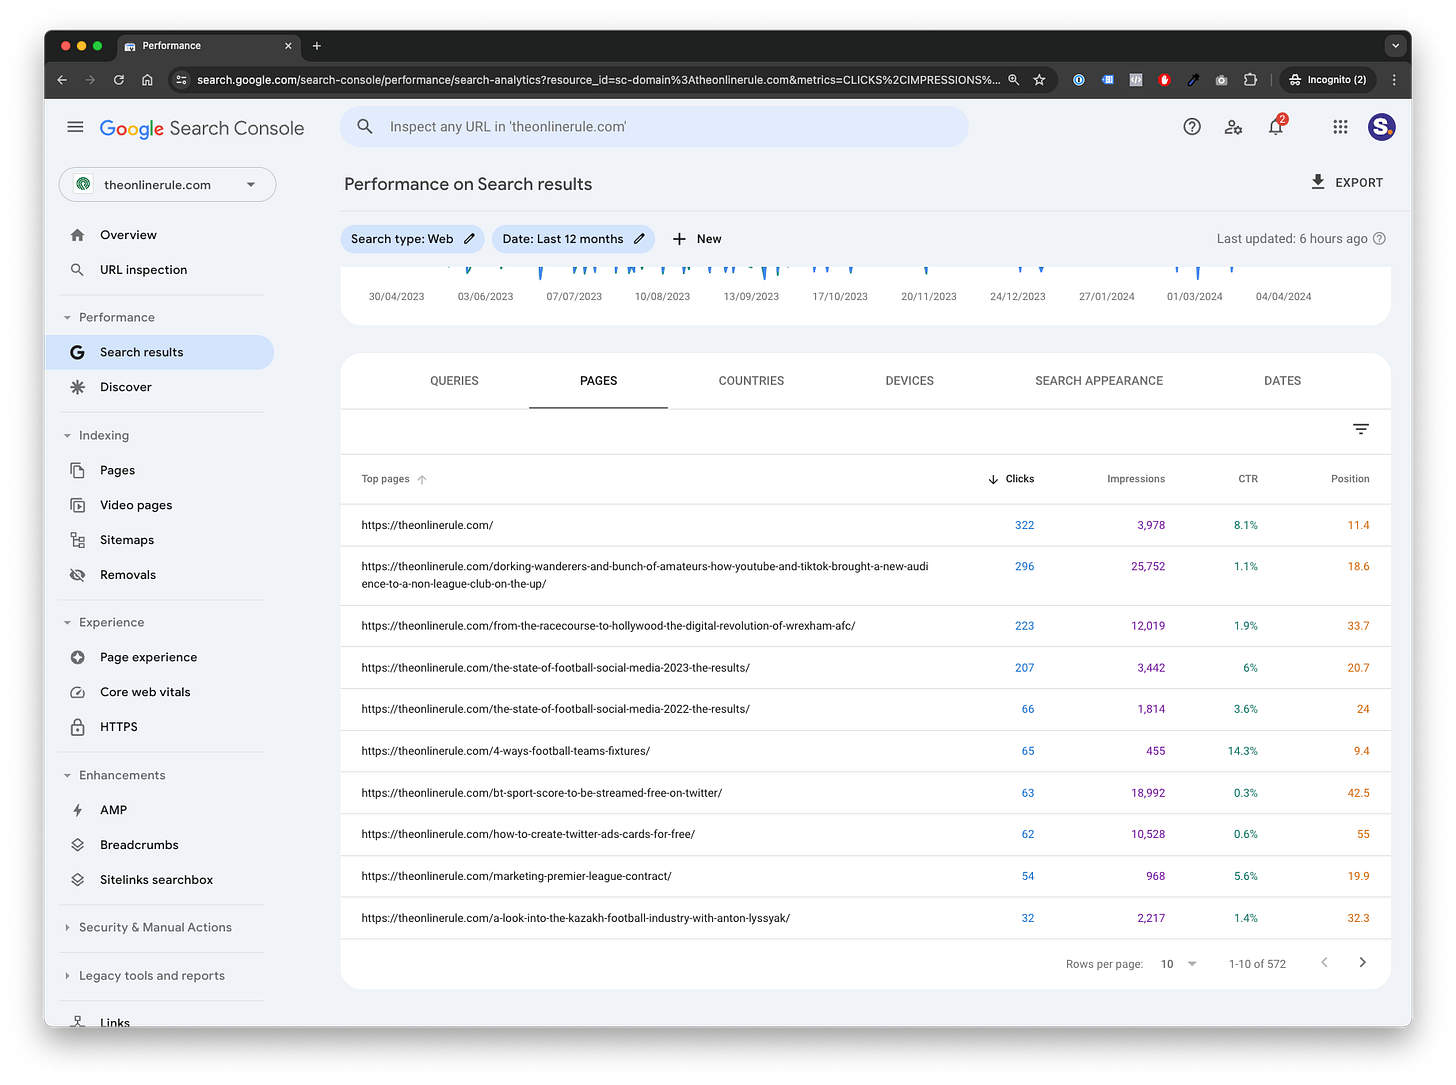Open Core web vitals report
The height and width of the screenshot is (1085, 1456).
[145, 692]
